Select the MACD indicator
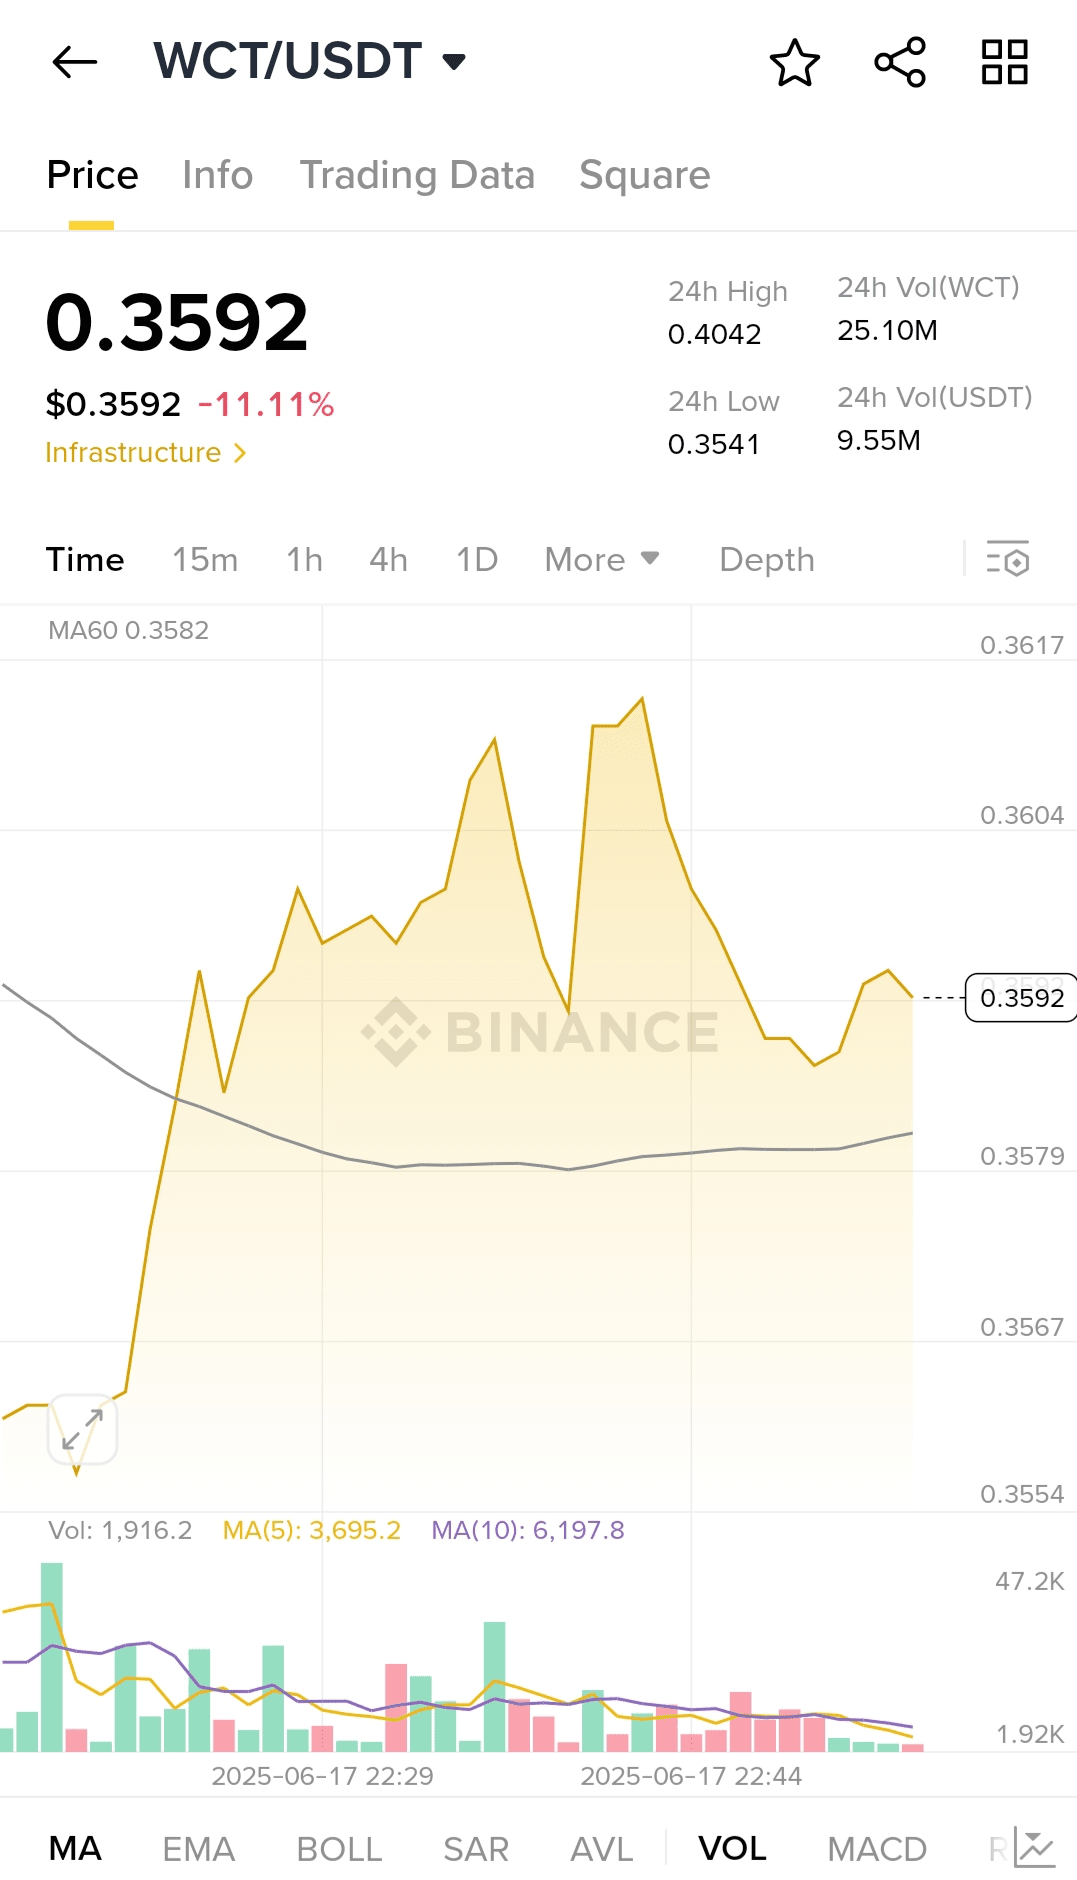The height and width of the screenshot is (1880, 1077). (x=877, y=1849)
